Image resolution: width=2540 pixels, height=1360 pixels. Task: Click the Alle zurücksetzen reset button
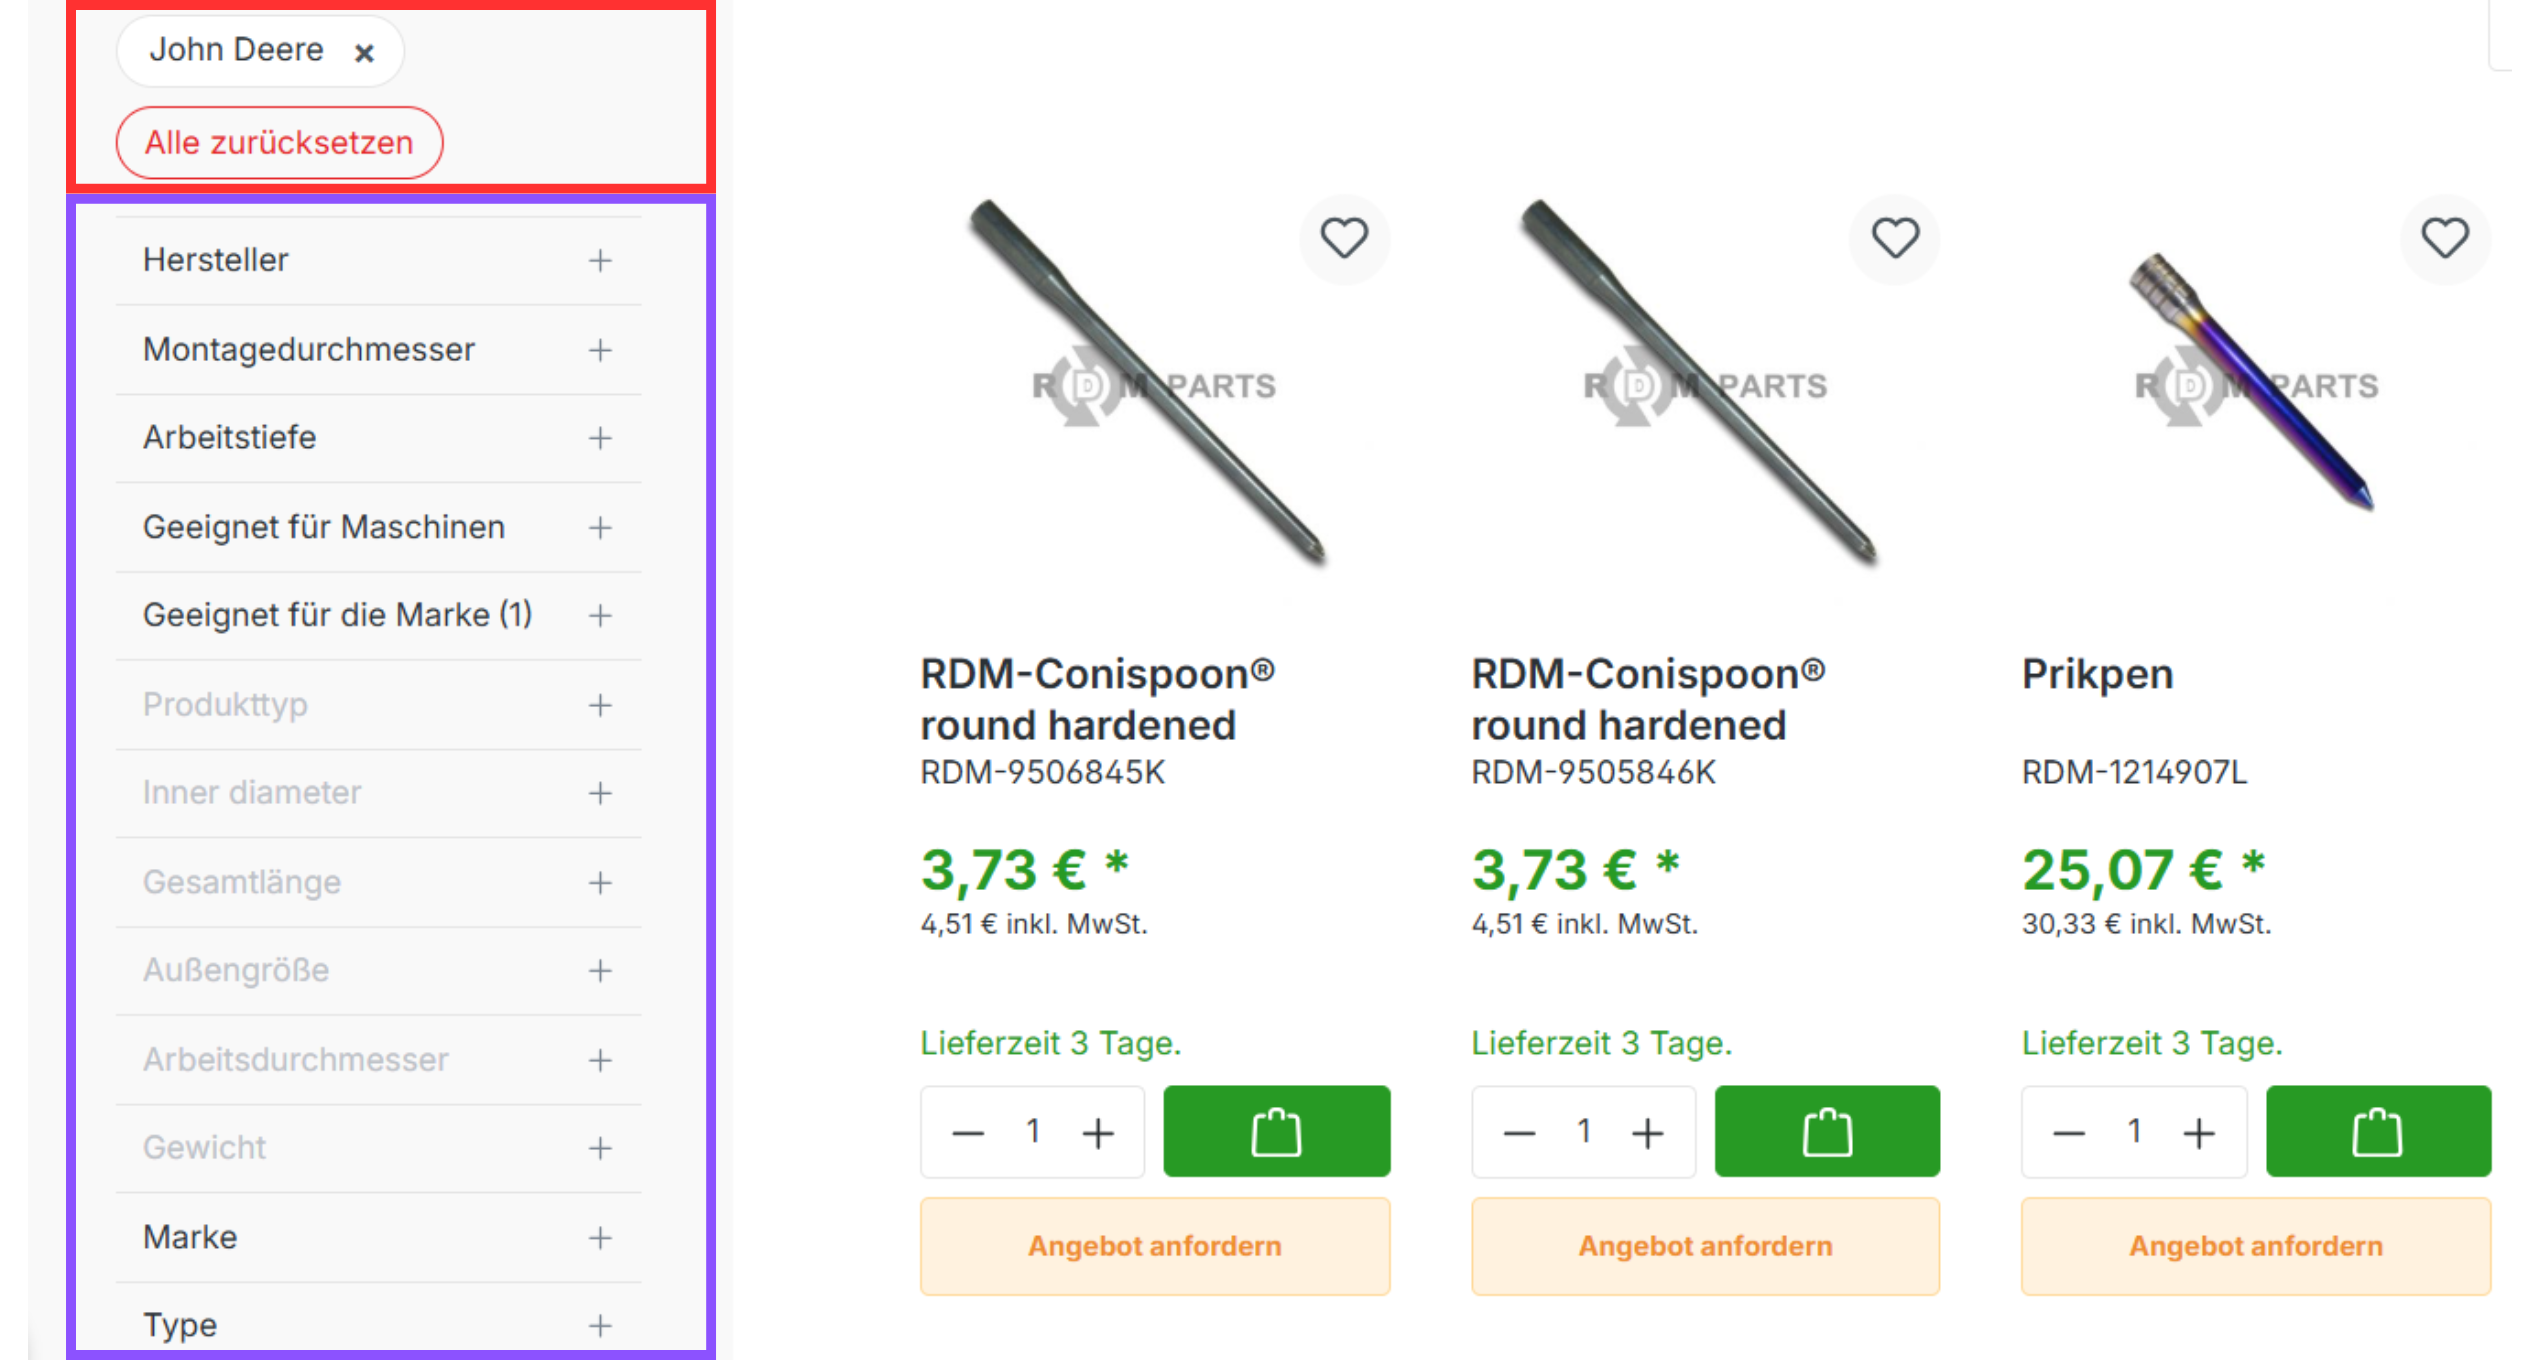click(279, 143)
